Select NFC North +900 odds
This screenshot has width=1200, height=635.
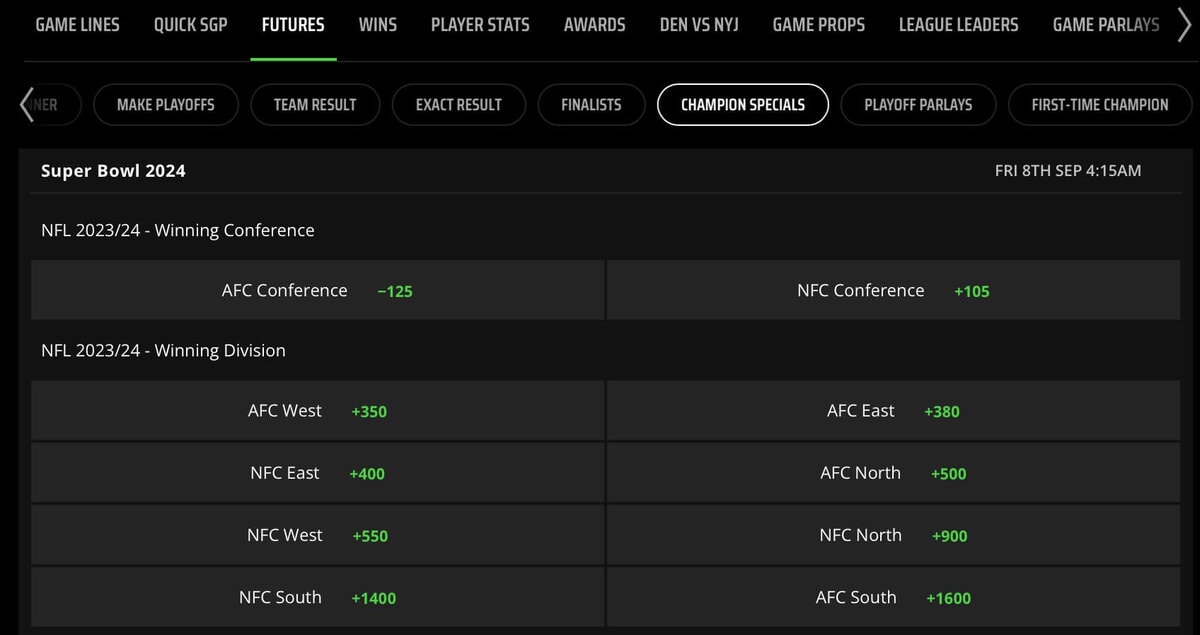893,535
